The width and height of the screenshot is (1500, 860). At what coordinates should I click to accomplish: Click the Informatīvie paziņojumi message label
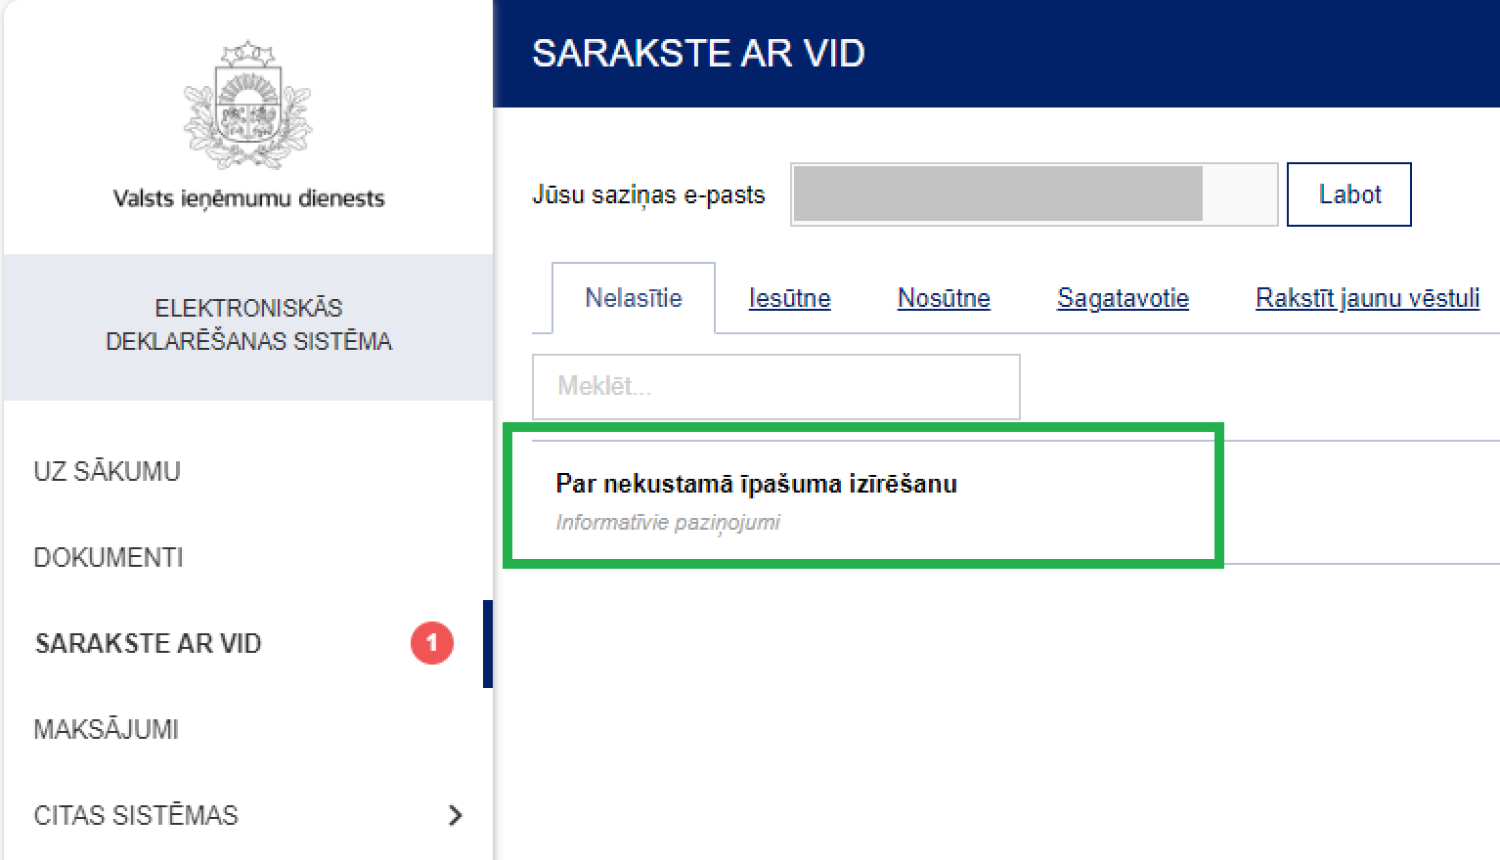[x=667, y=522]
